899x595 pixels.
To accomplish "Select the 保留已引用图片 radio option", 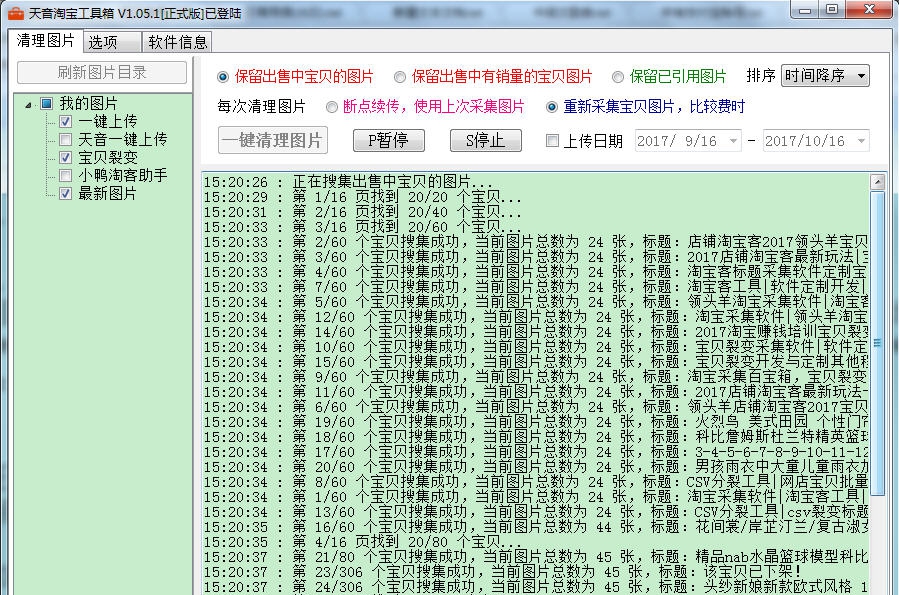I will tap(615, 77).
